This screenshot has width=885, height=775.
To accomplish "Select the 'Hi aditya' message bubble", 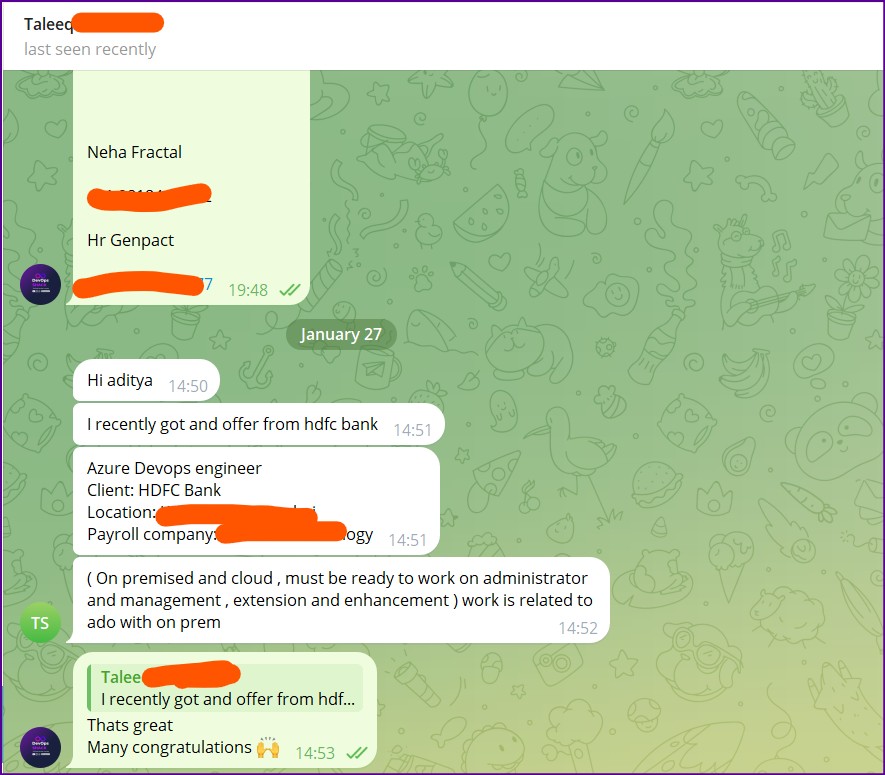I will [x=146, y=380].
